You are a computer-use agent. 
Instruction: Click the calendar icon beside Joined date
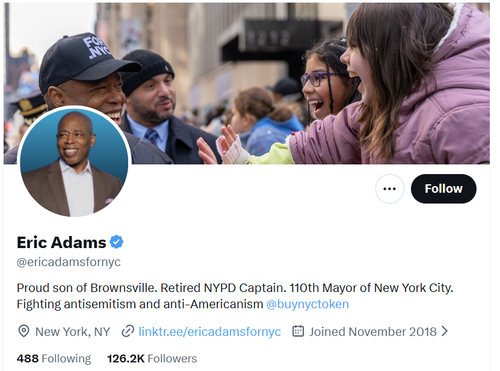click(298, 331)
